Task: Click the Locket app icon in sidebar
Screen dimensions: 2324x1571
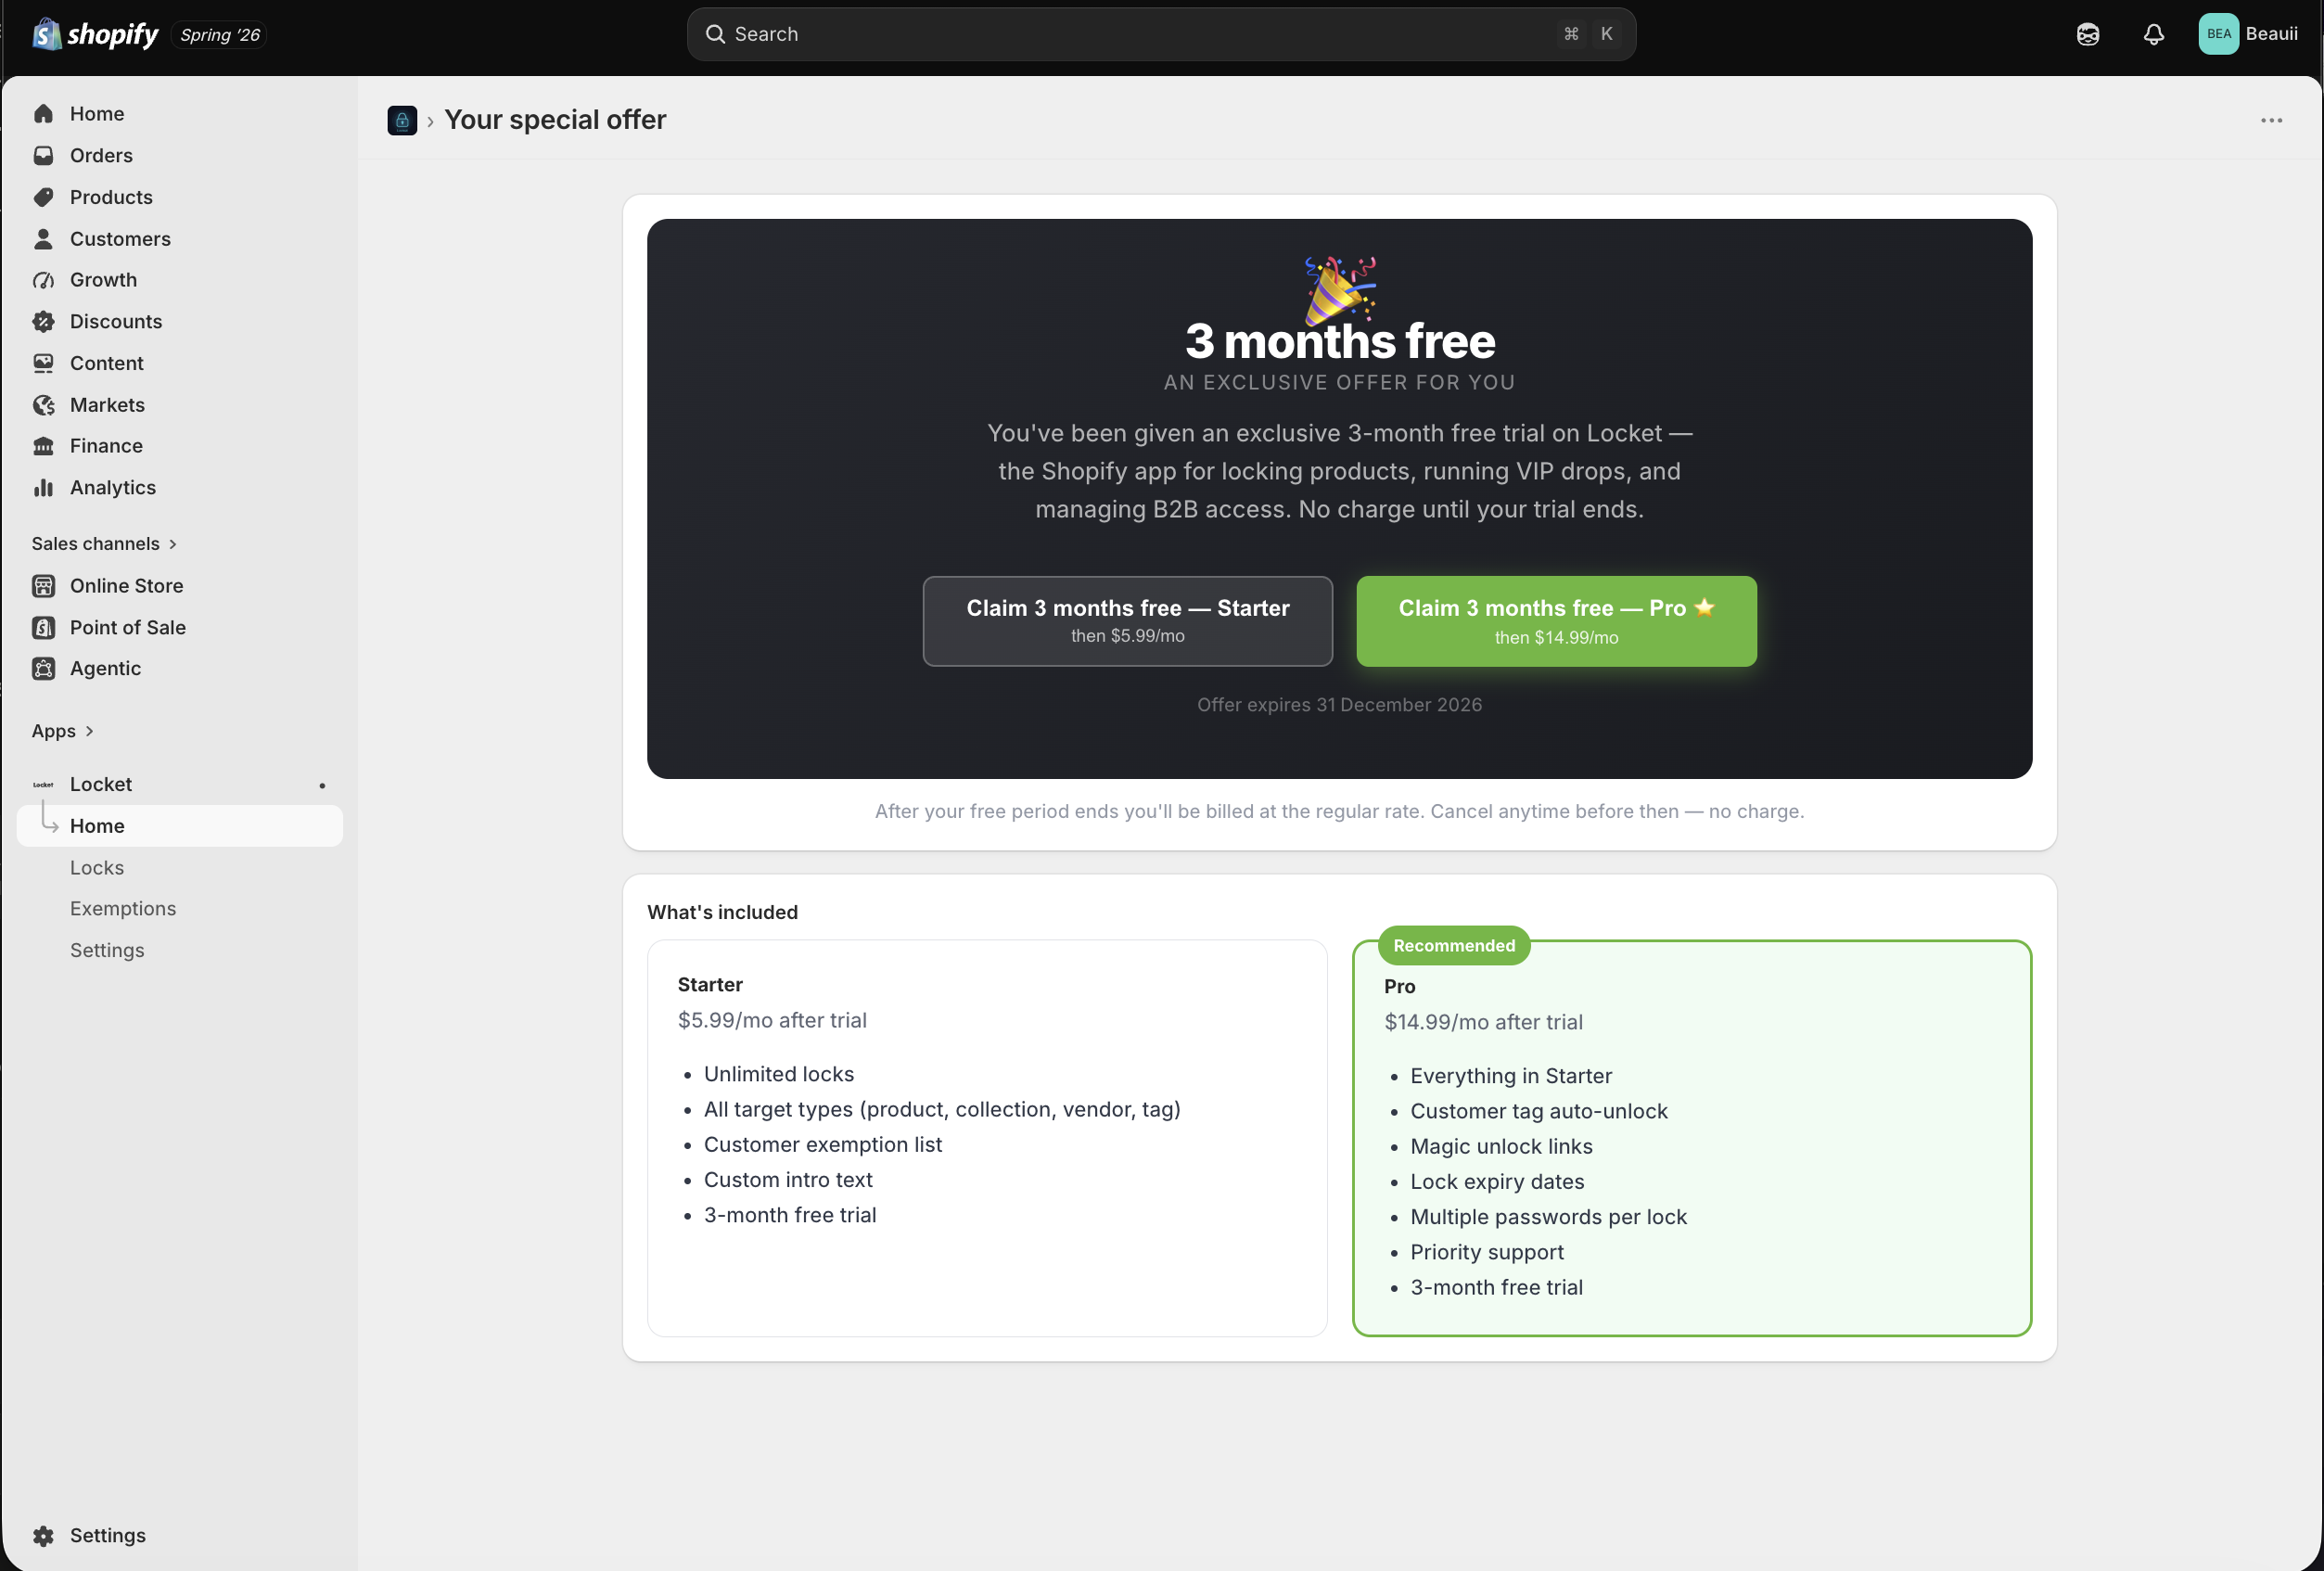Action: [x=43, y=785]
